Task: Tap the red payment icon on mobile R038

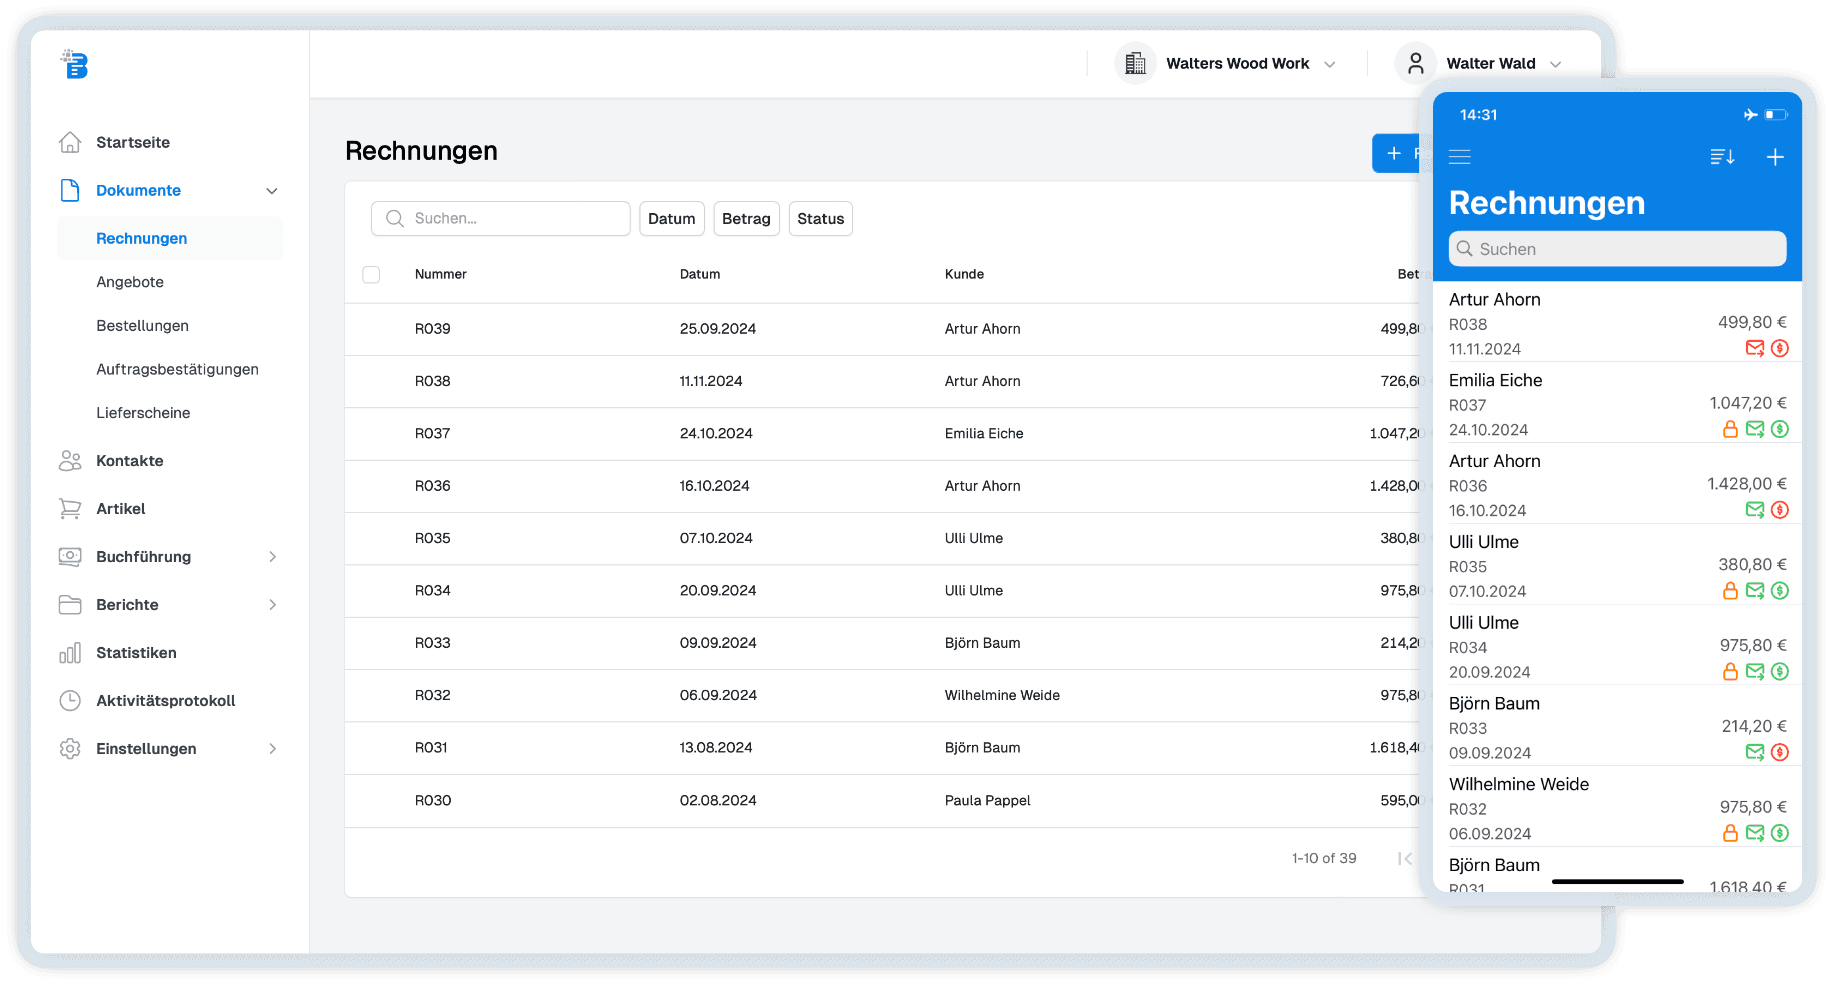Action: [1780, 348]
